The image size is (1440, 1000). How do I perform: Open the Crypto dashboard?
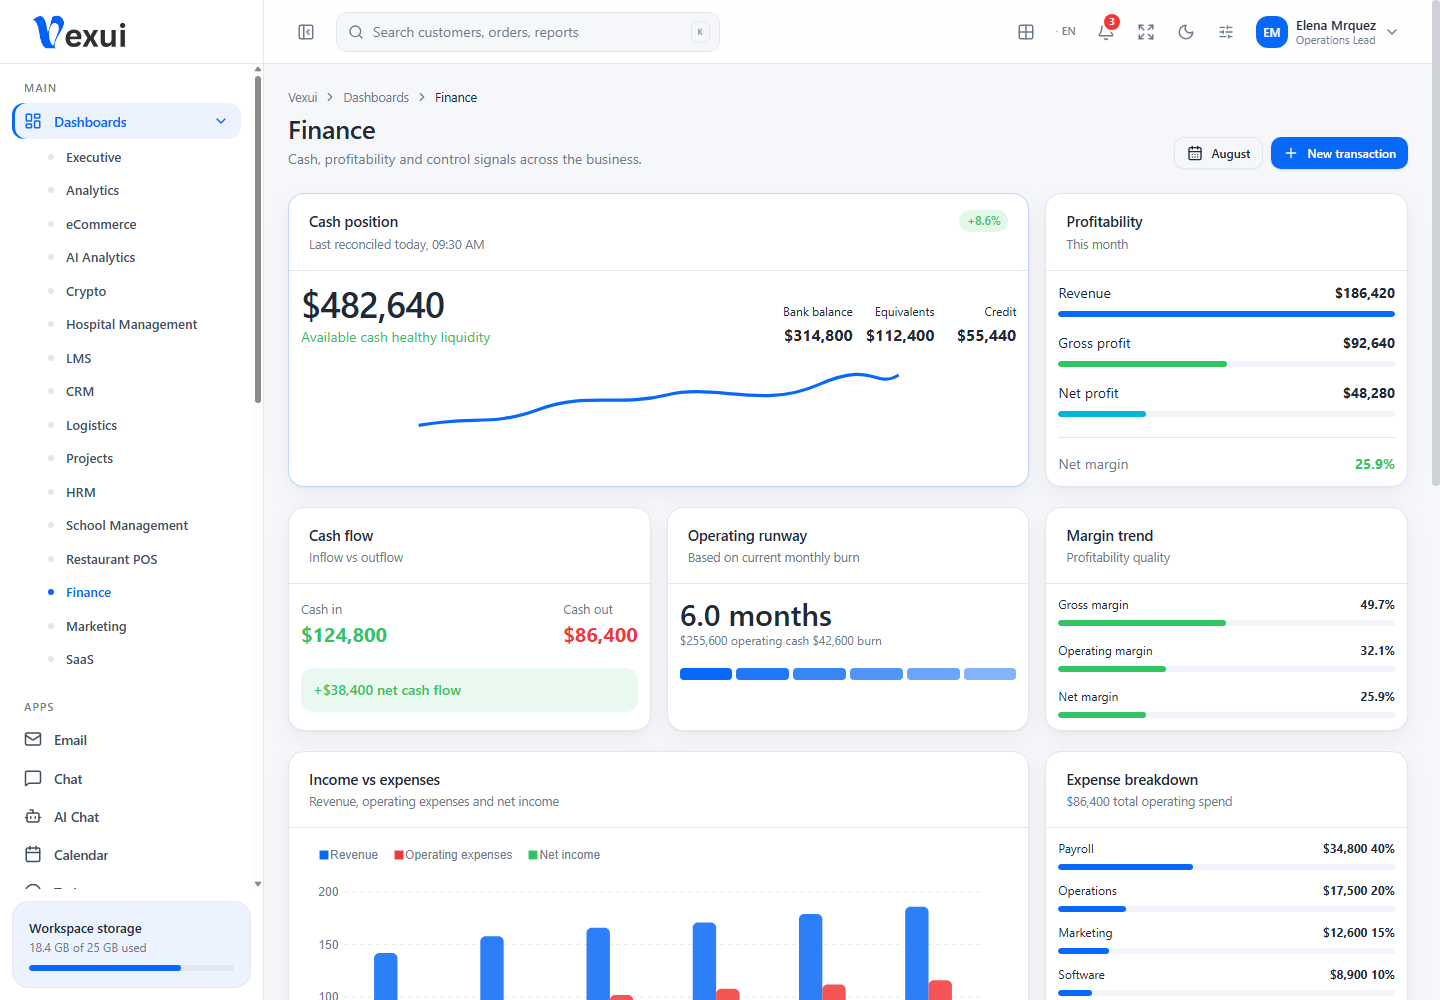[86, 291]
